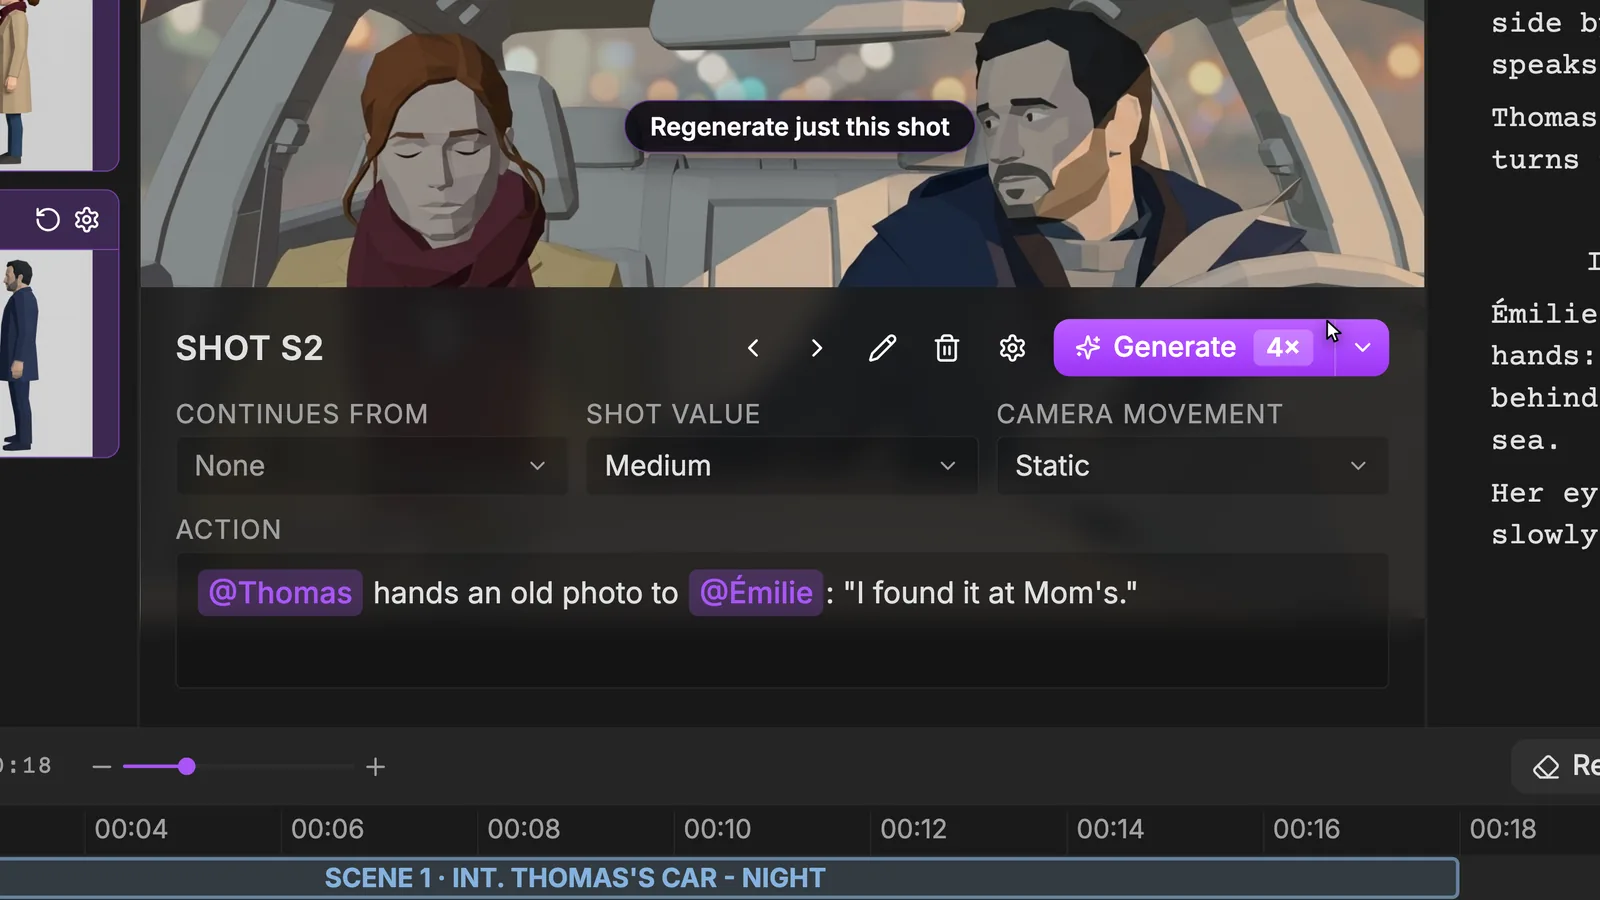The height and width of the screenshot is (900, 1600).
Task: Select the woman in beige coat thumbnail
Action: (46, 84)
